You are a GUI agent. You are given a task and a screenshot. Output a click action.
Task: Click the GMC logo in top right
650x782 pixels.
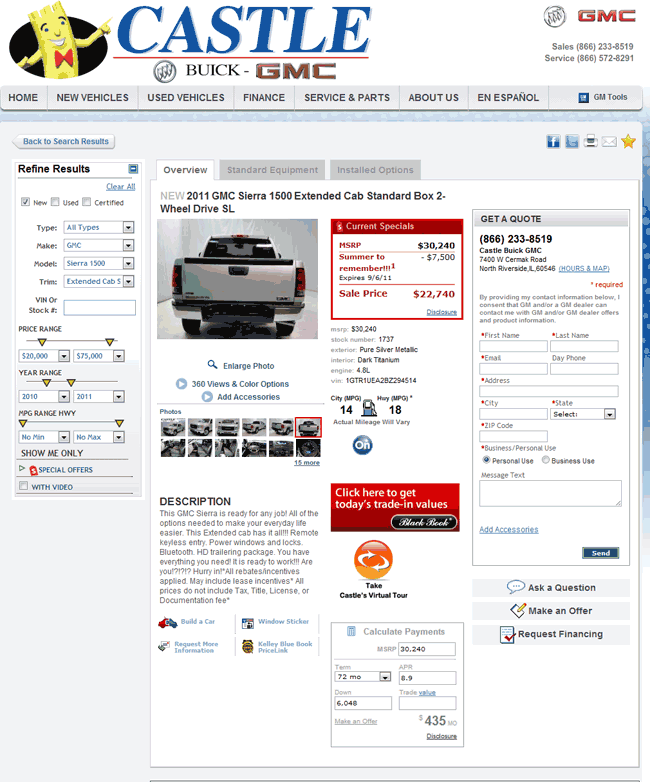coord(607,16)
